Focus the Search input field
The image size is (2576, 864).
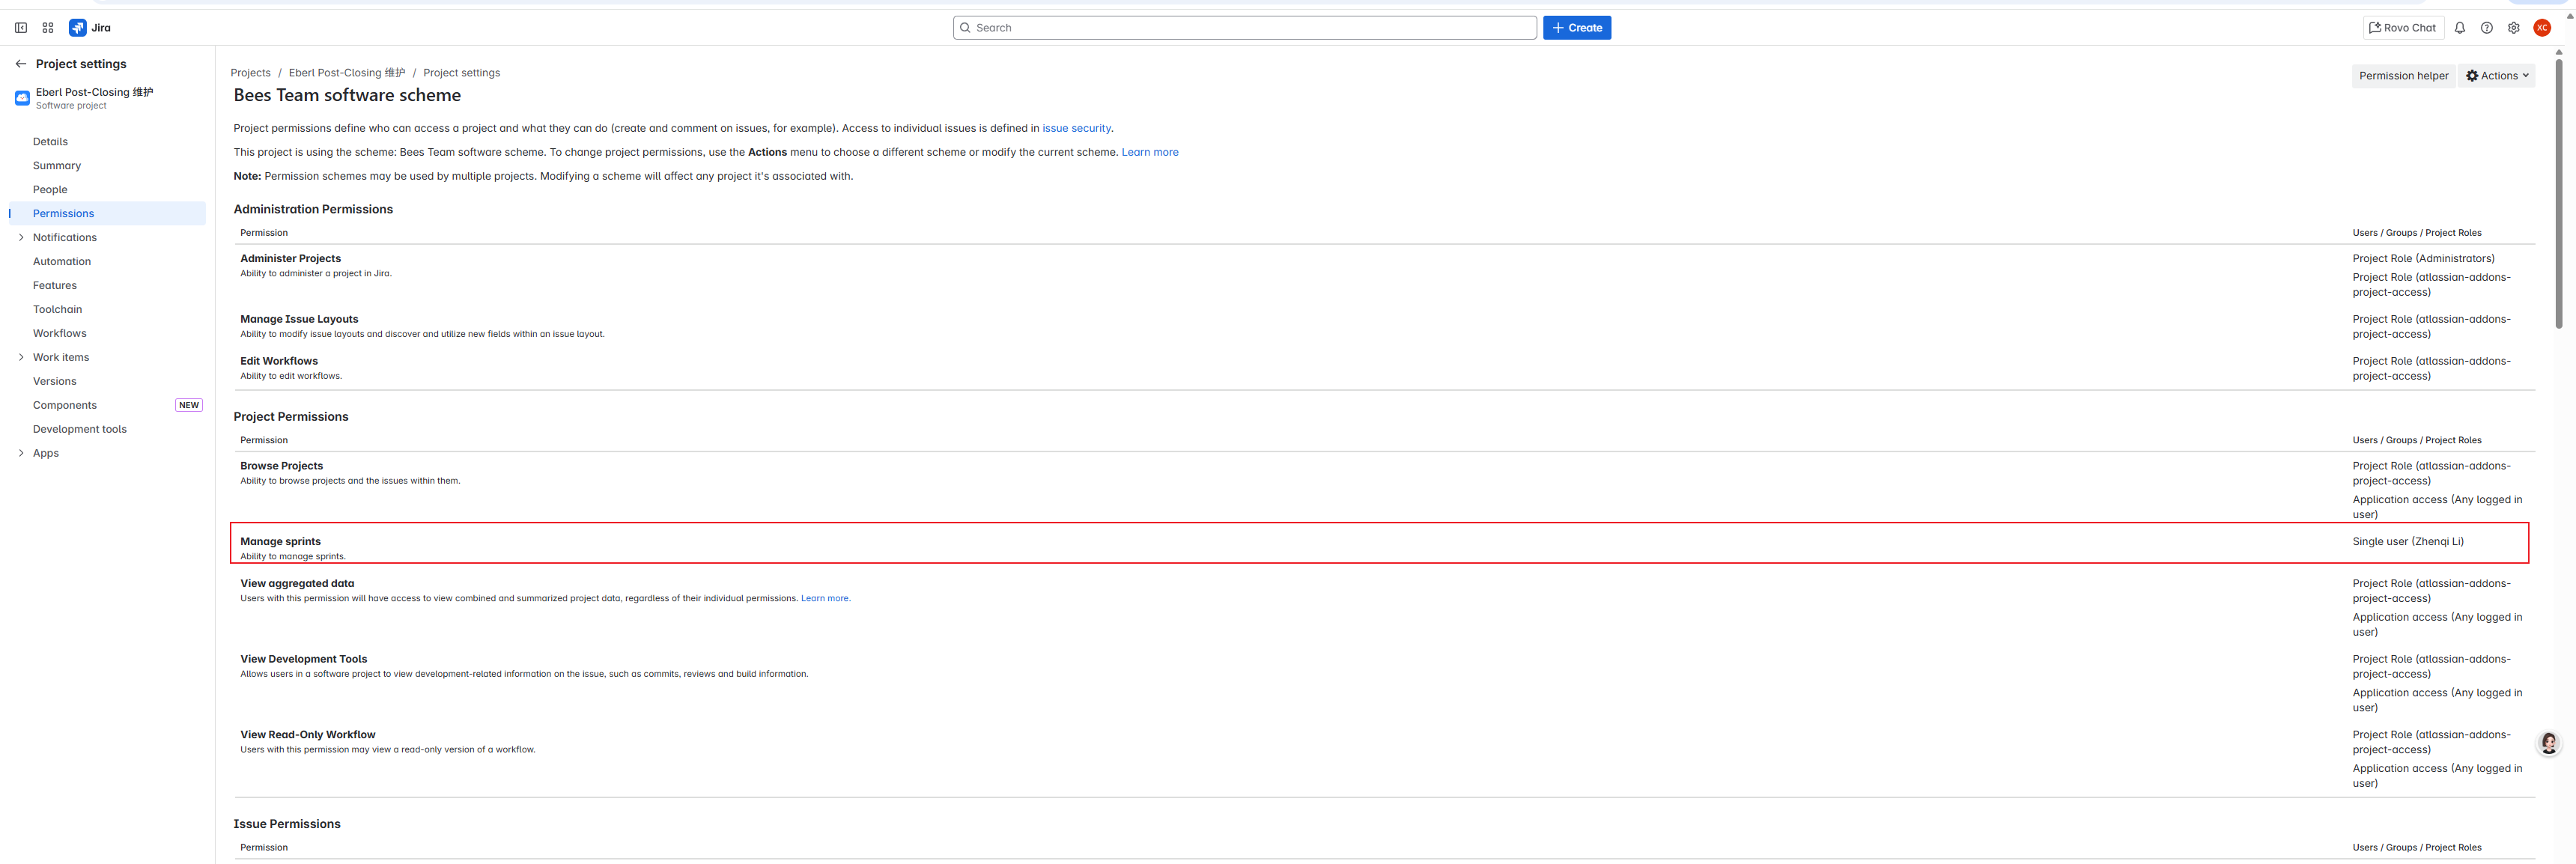[1244, 28]
